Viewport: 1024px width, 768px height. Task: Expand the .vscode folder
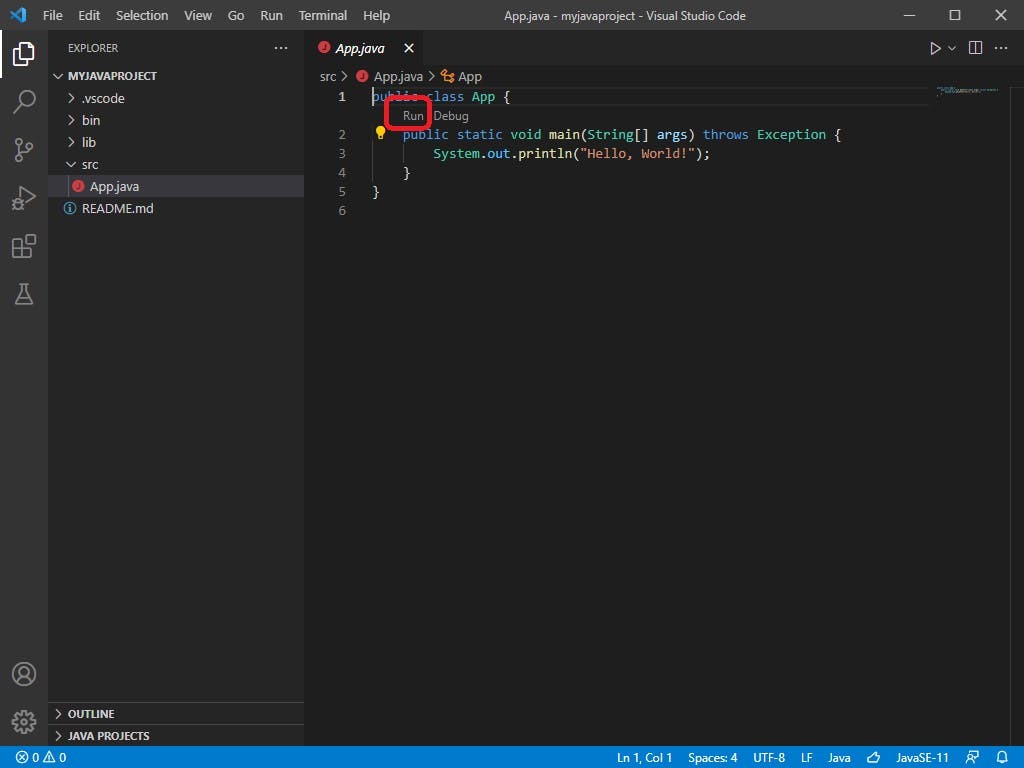[x=102, y=98]
